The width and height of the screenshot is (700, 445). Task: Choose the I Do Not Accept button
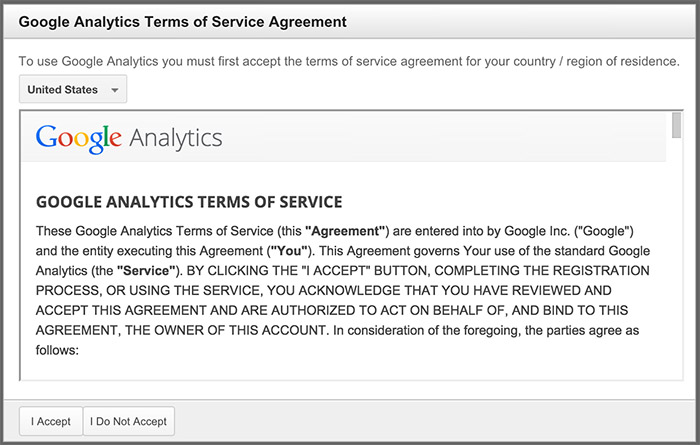click(129, 421)
